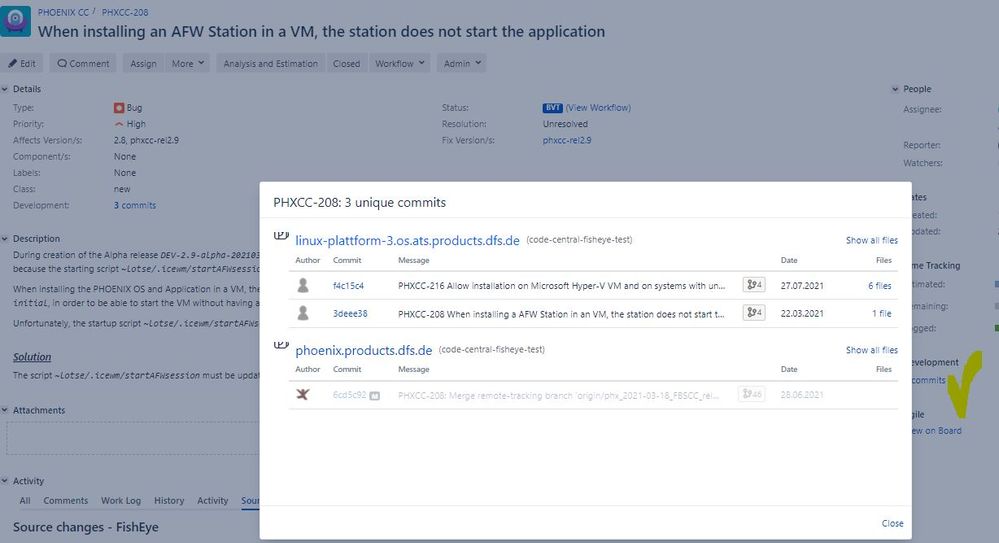Screen dimensions: 999x543
Task: Click the attachments drop zone area
Action: pyautogui.click(x=133, y=438)
